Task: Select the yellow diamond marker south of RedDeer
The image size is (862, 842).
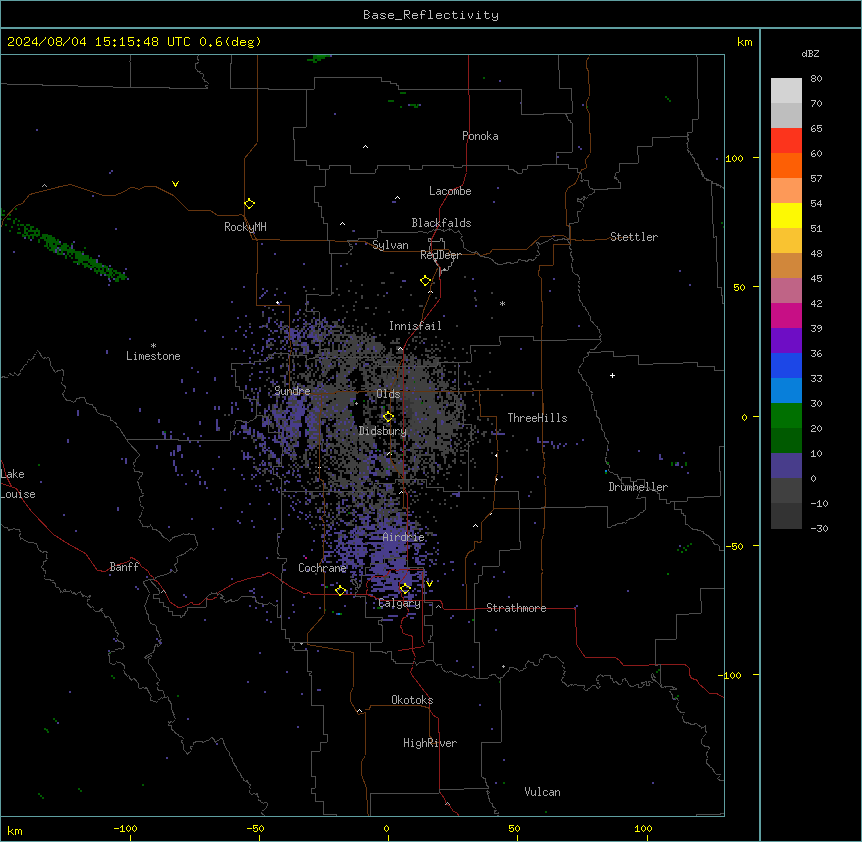Action: (425, 281)
